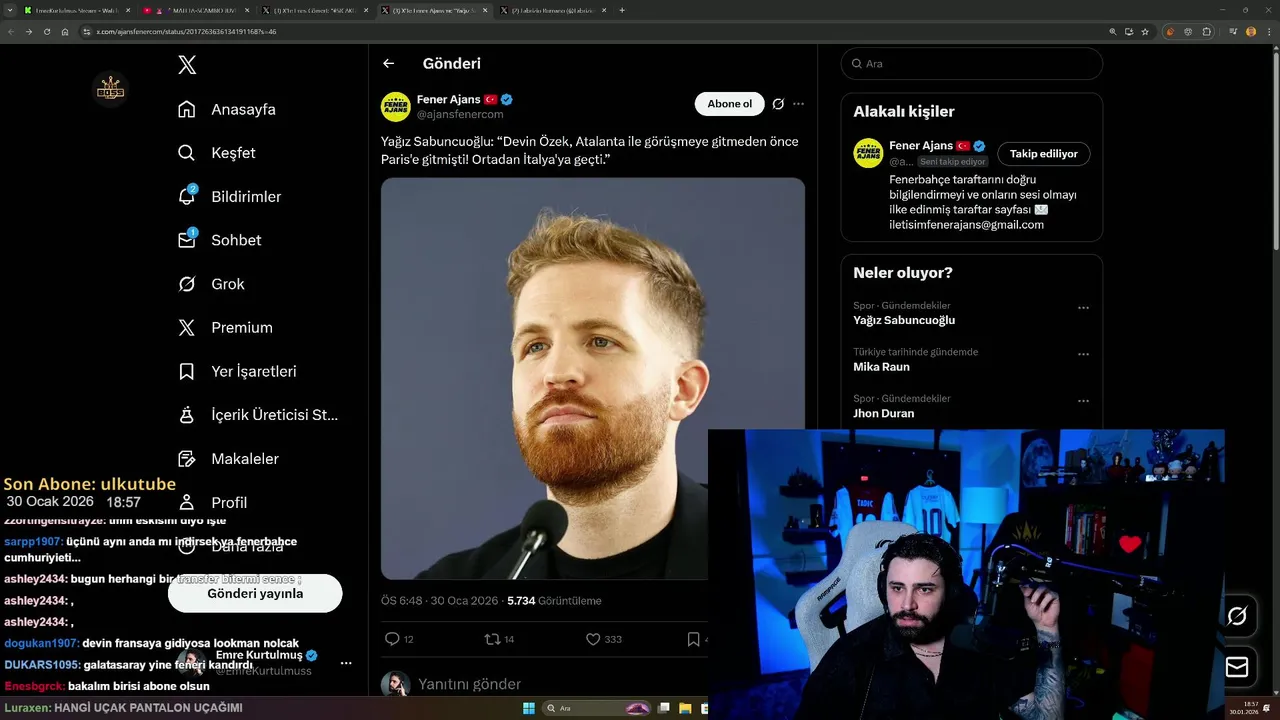This screenshot has height=720, width=1280.
Task: Open the post's three-dot more menu
Action: tap(798, 104)
